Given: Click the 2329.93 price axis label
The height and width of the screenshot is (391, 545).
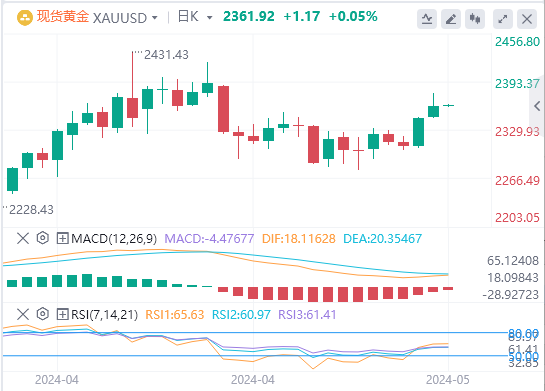Looking at the screenshot, I should [517, 132].
